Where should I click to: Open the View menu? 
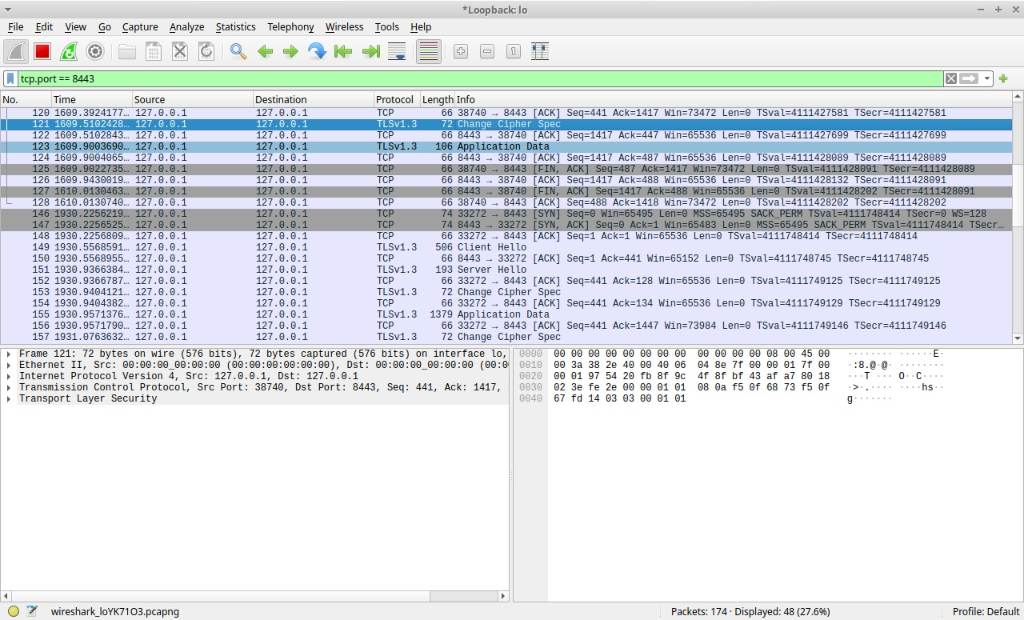click(x=75, y=27)
